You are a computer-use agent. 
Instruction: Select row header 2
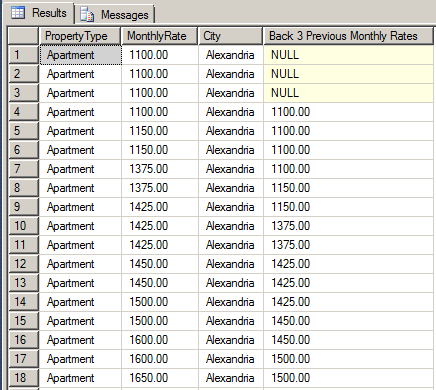[23, 74]
